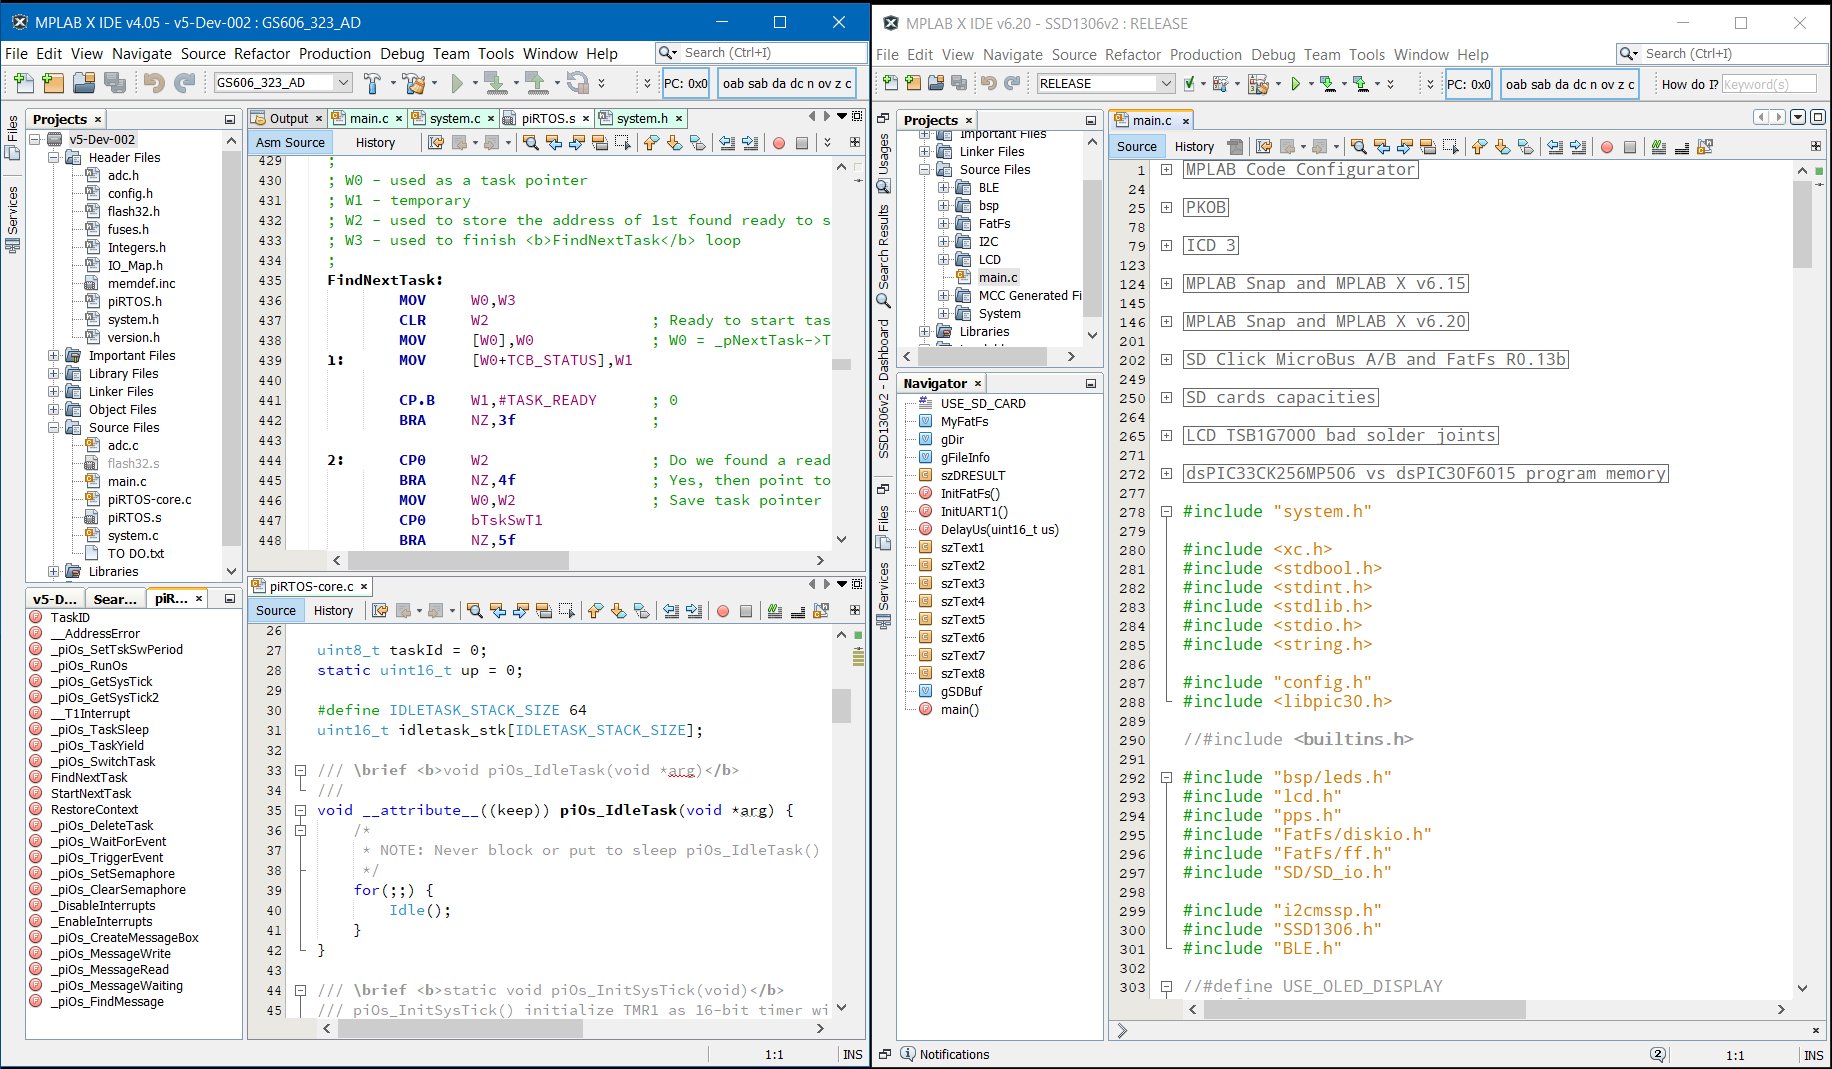The image size is (1832, 1069).
Task: Expand the SD cards capacities code fold
Action: point(1166,398)
